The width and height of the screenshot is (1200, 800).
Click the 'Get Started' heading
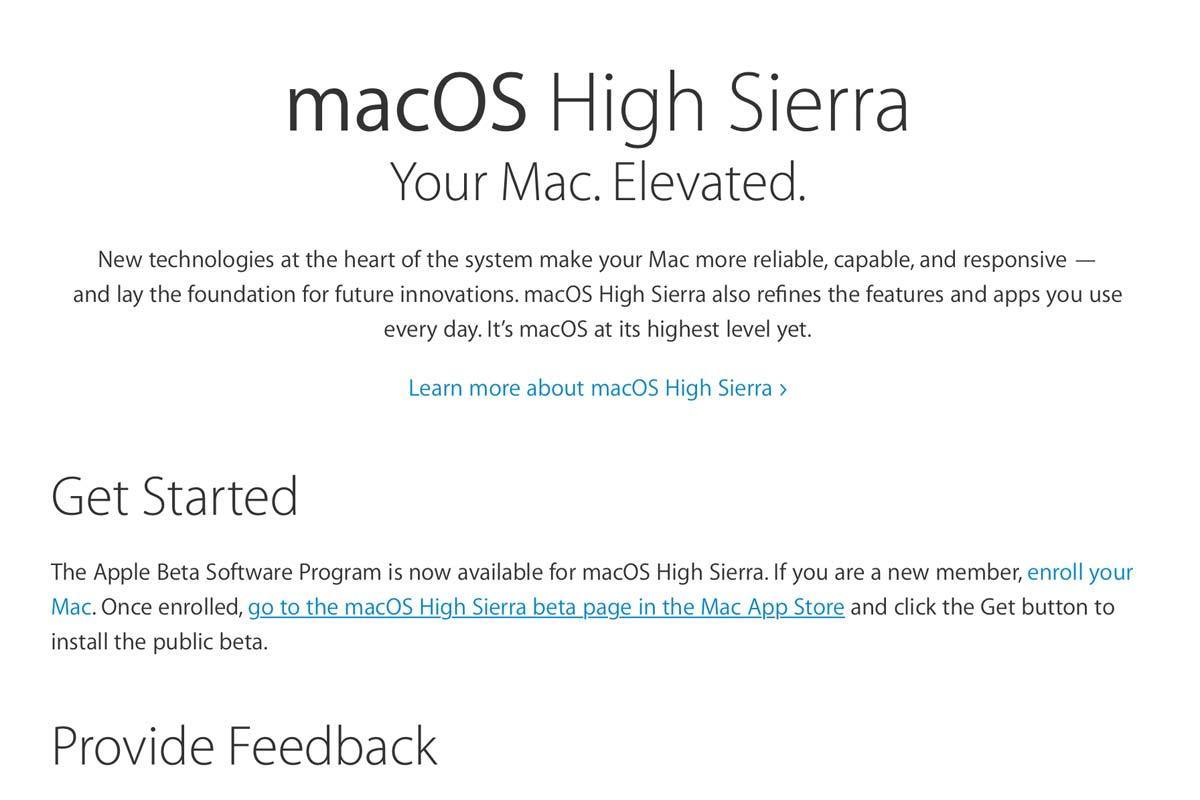point(175,496)
